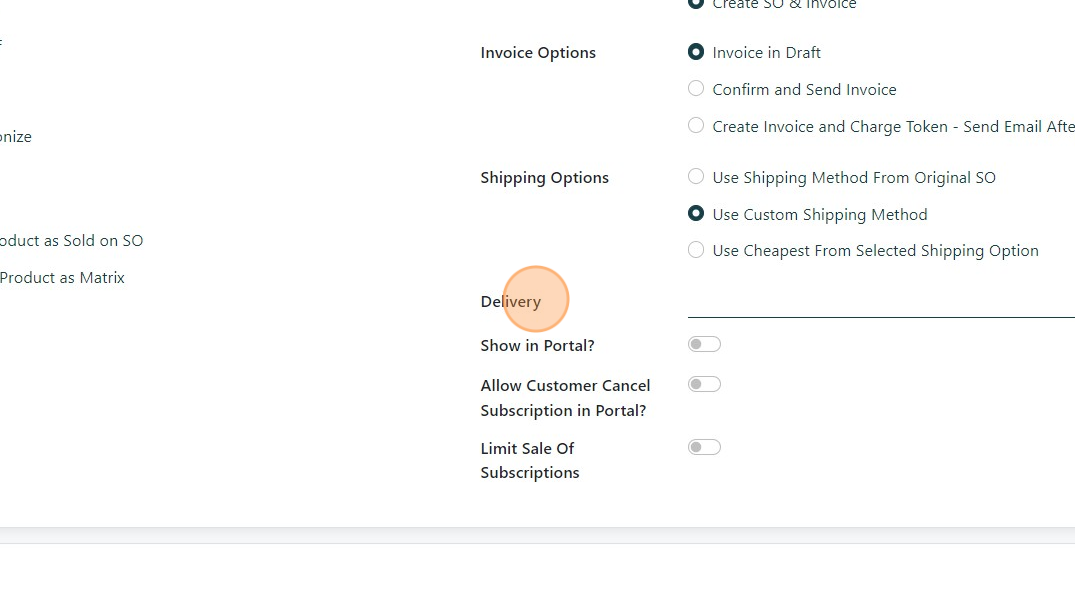Click the Invoice Options label

tap(538, 53)
